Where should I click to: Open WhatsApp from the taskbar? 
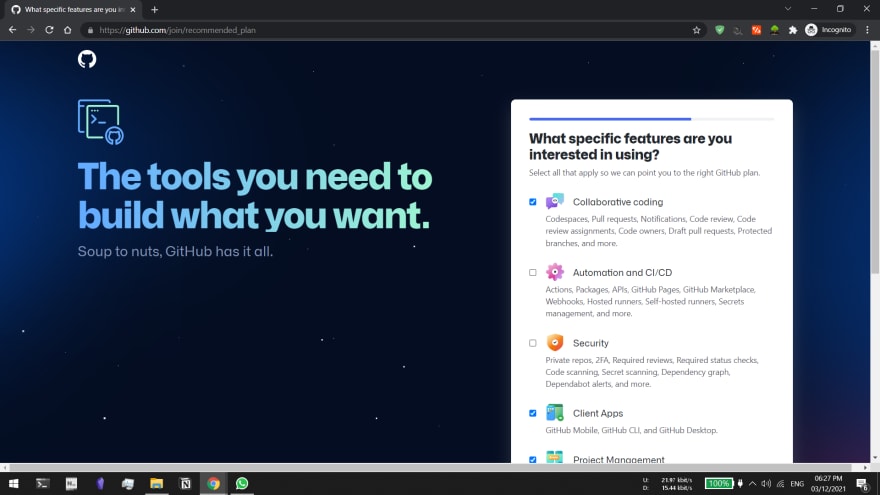(x=242, y=483)
